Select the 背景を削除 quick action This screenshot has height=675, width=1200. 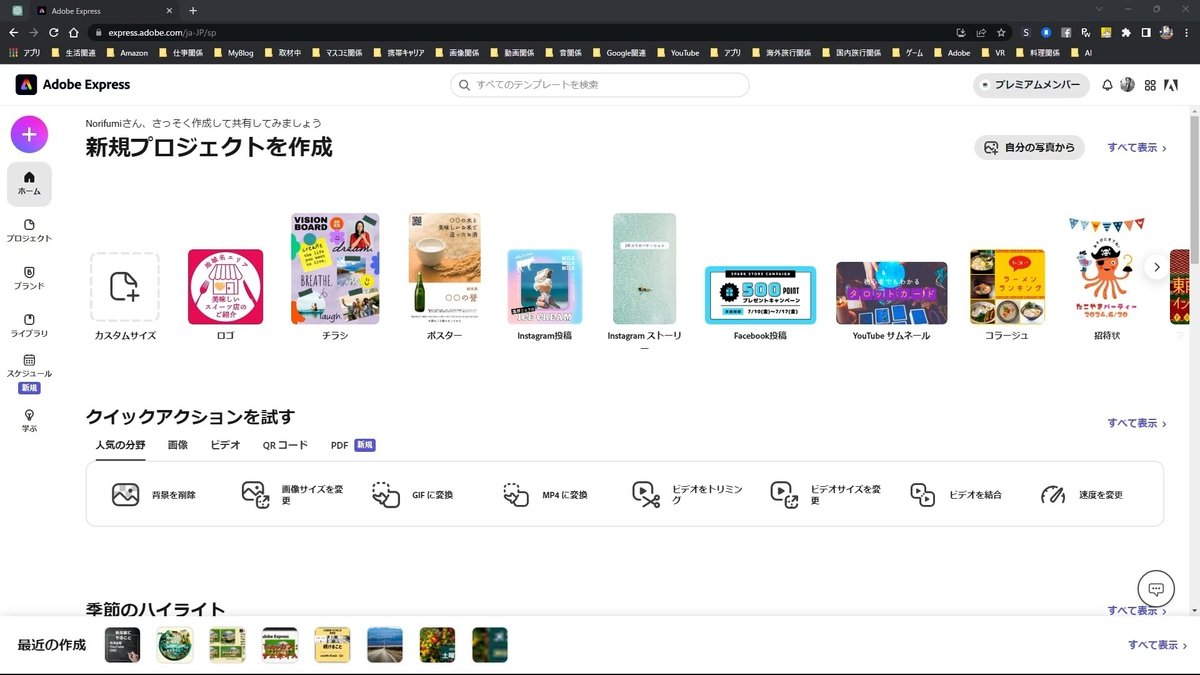(x=155, y=494)
